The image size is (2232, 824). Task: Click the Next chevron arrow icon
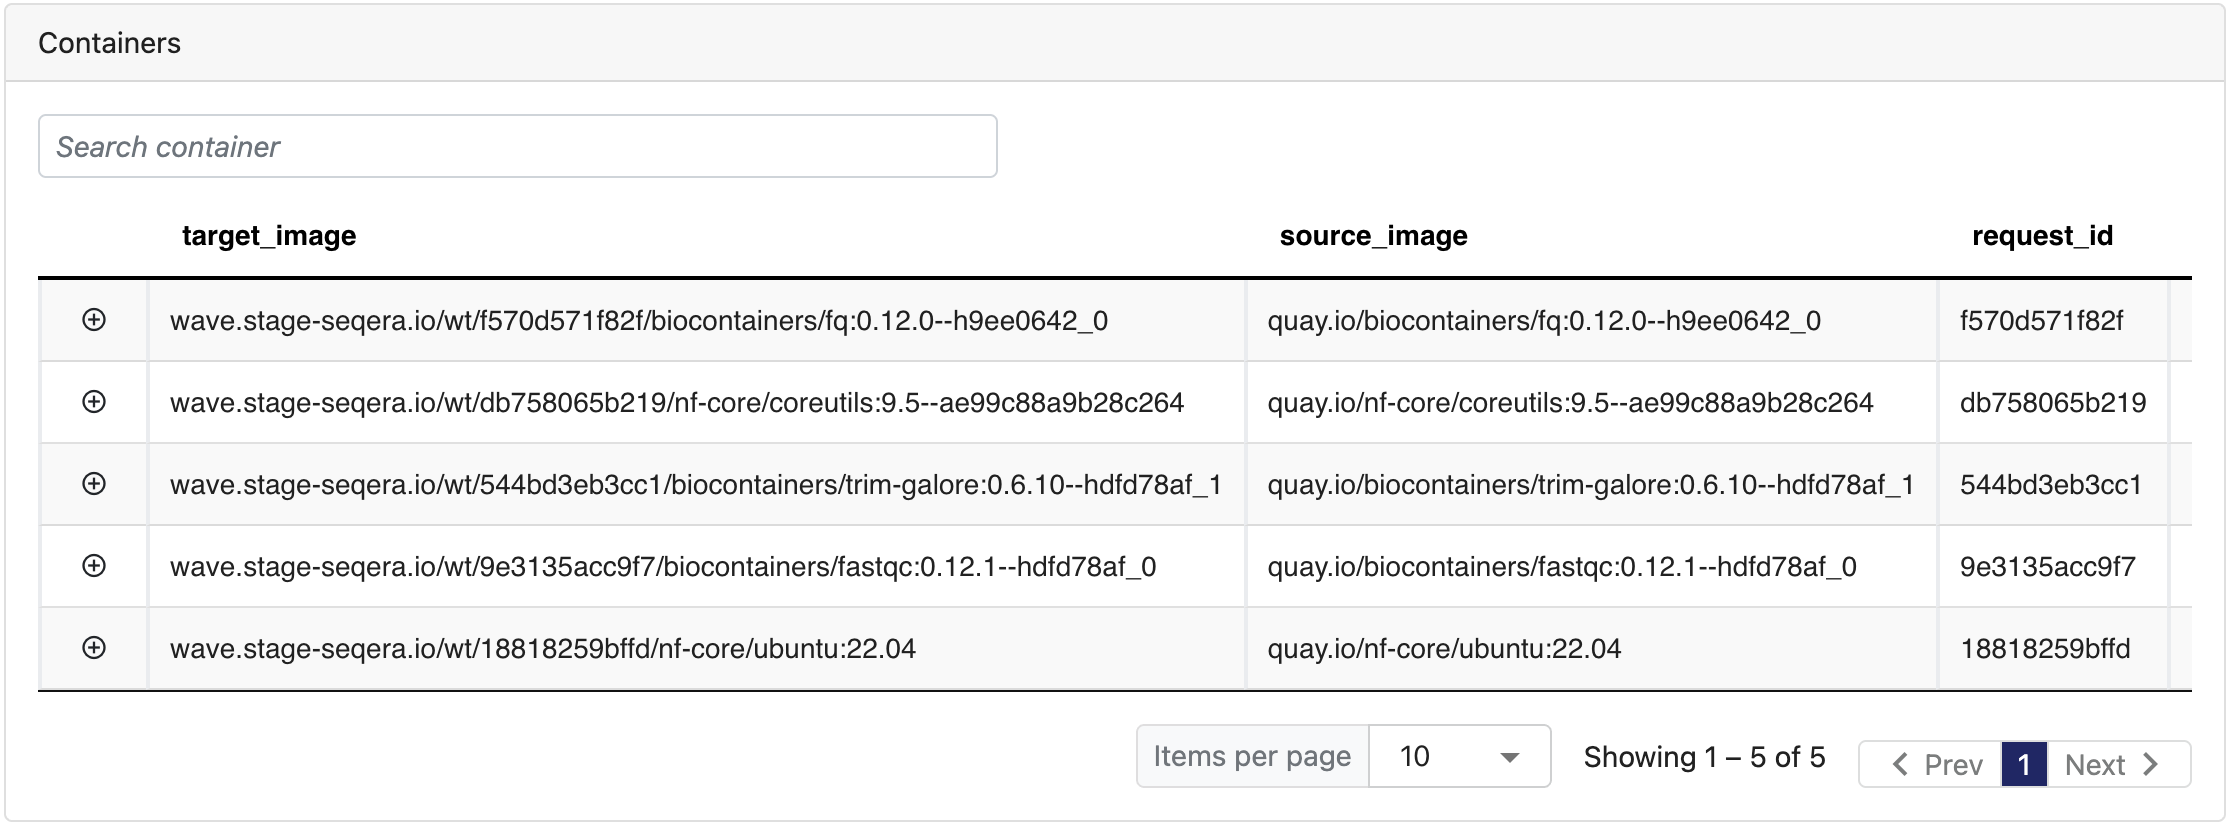(x=2152, y=765)
